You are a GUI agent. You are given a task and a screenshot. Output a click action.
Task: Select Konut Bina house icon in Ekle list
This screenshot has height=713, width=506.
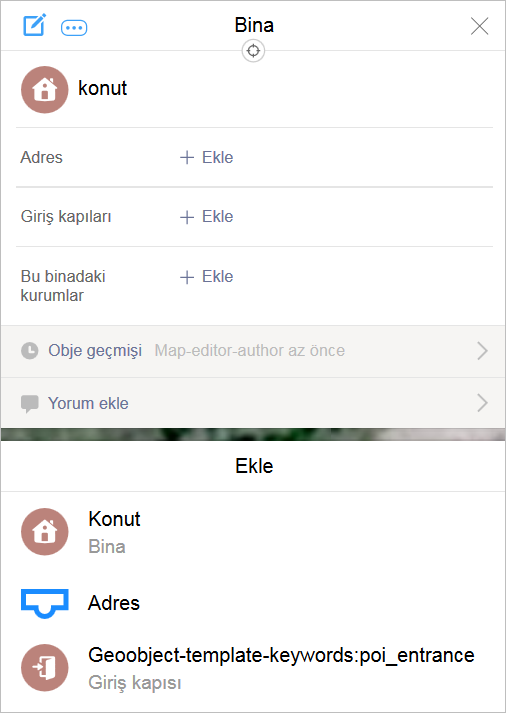click(x=45, y=532)
